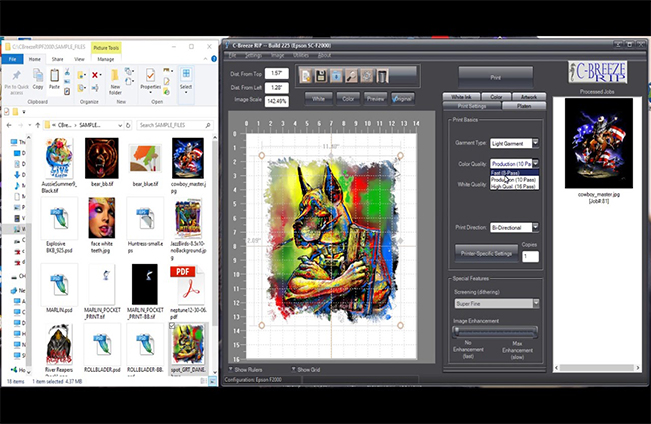651x424 pixels.
Task: Click the Edit icon in Open group
Action: [167, 81]
